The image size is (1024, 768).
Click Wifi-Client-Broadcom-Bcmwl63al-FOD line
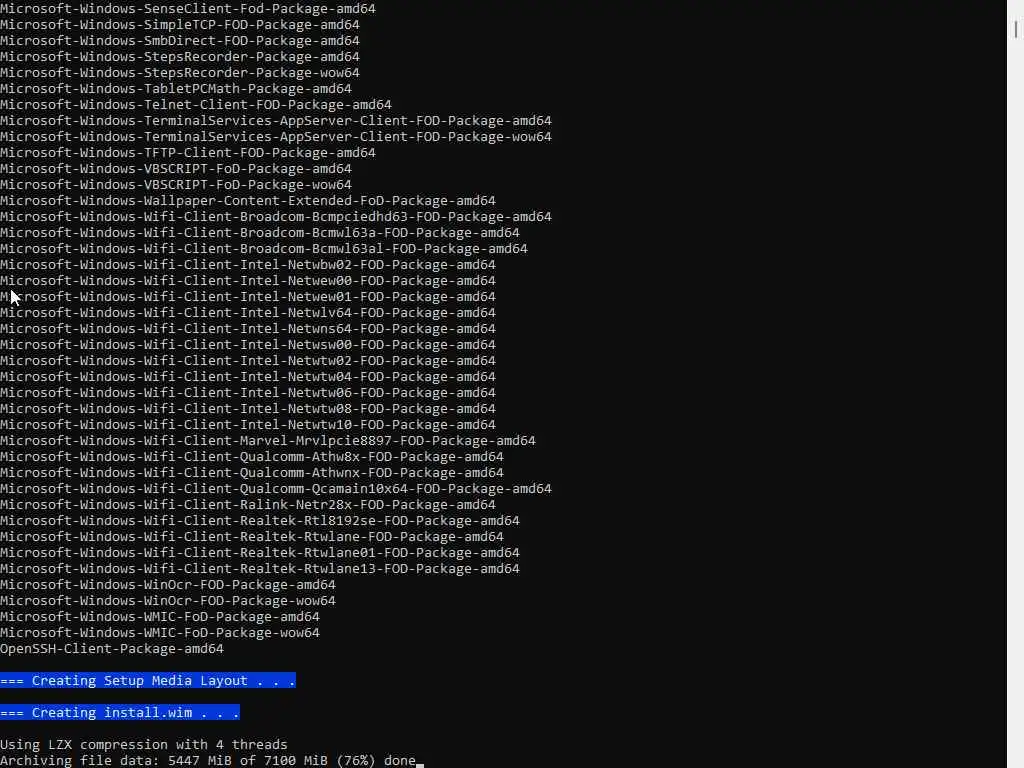pyautogui.click(x=264, y=249)
